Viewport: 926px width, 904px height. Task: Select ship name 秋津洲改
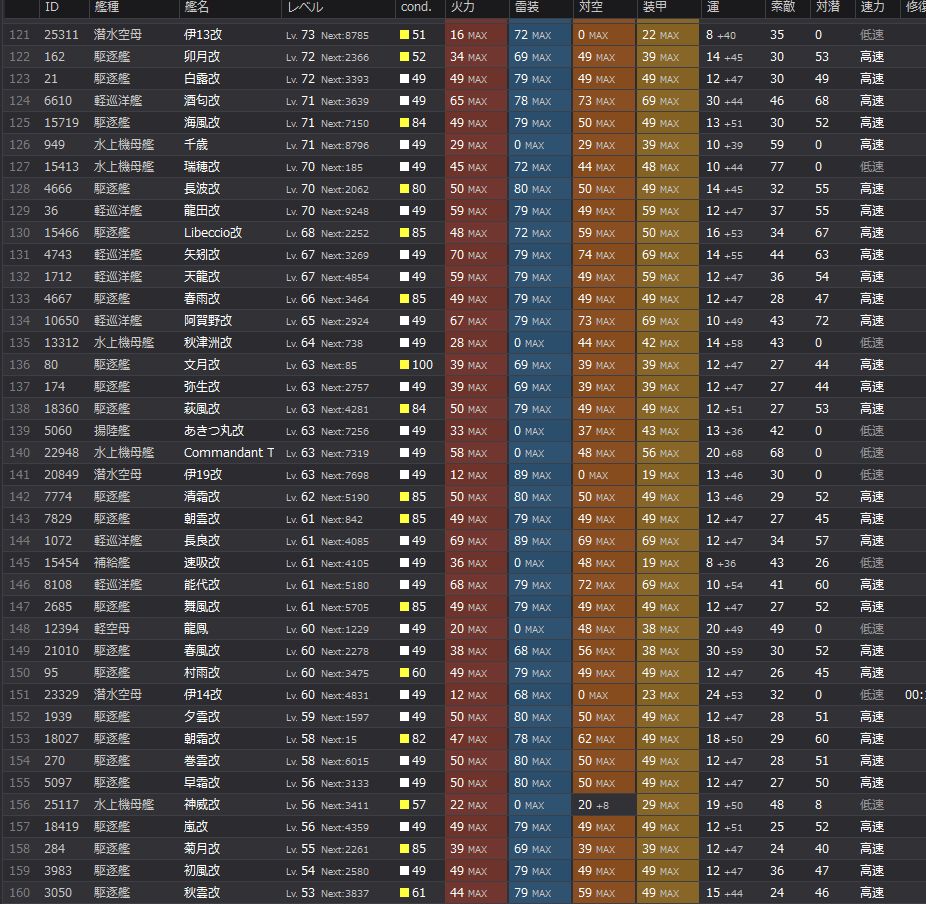tap(208, 343)
